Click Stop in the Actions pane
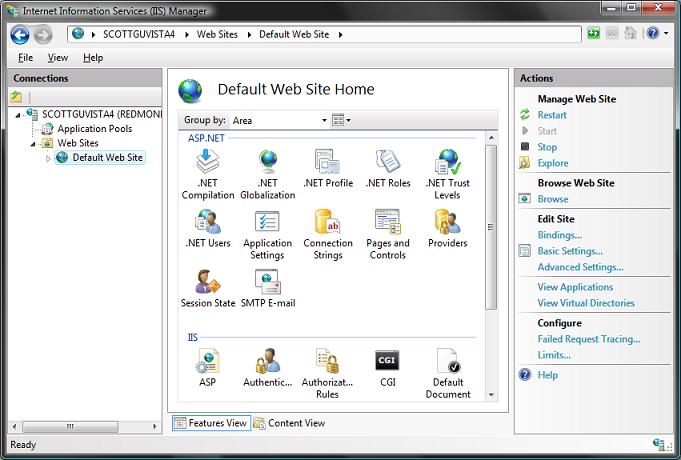The image size is (681, 460). (x=547, y=147)
